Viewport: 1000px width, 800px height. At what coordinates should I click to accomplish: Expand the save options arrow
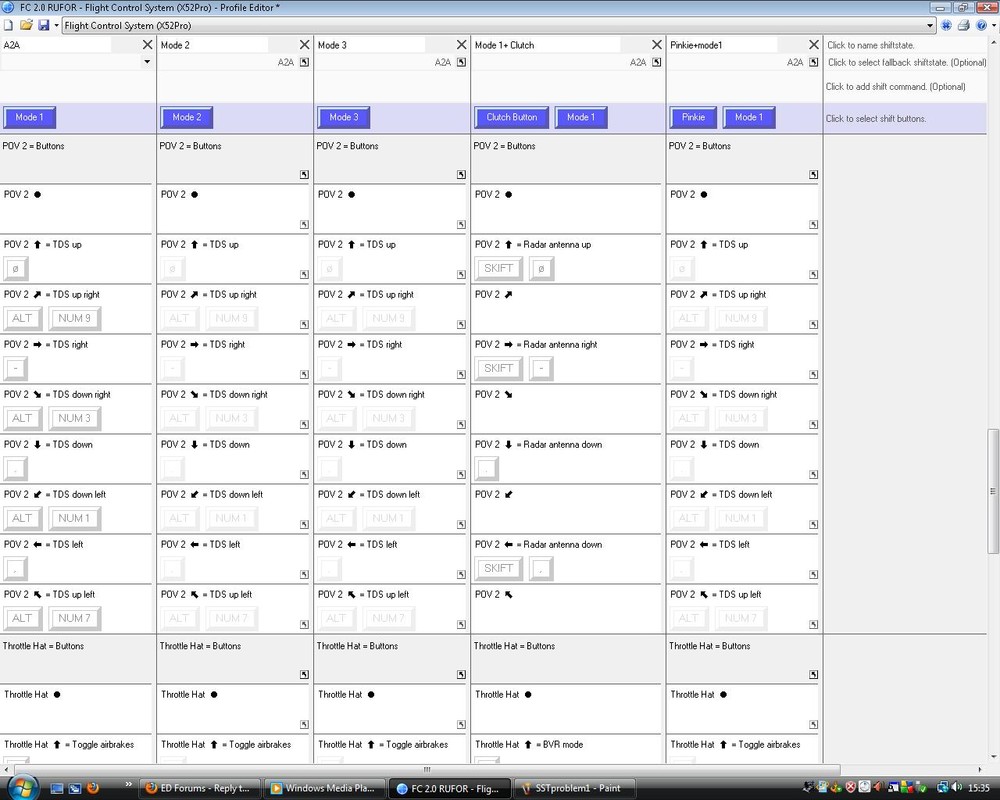(x=56, y=26)
